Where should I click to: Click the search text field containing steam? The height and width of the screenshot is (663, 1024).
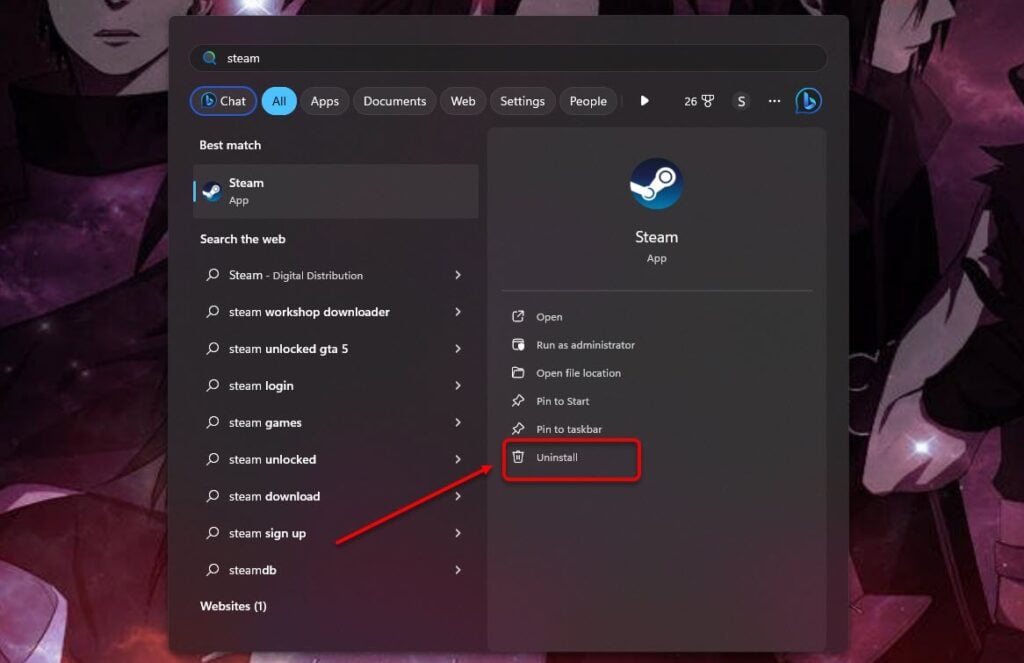coord(508,58)
